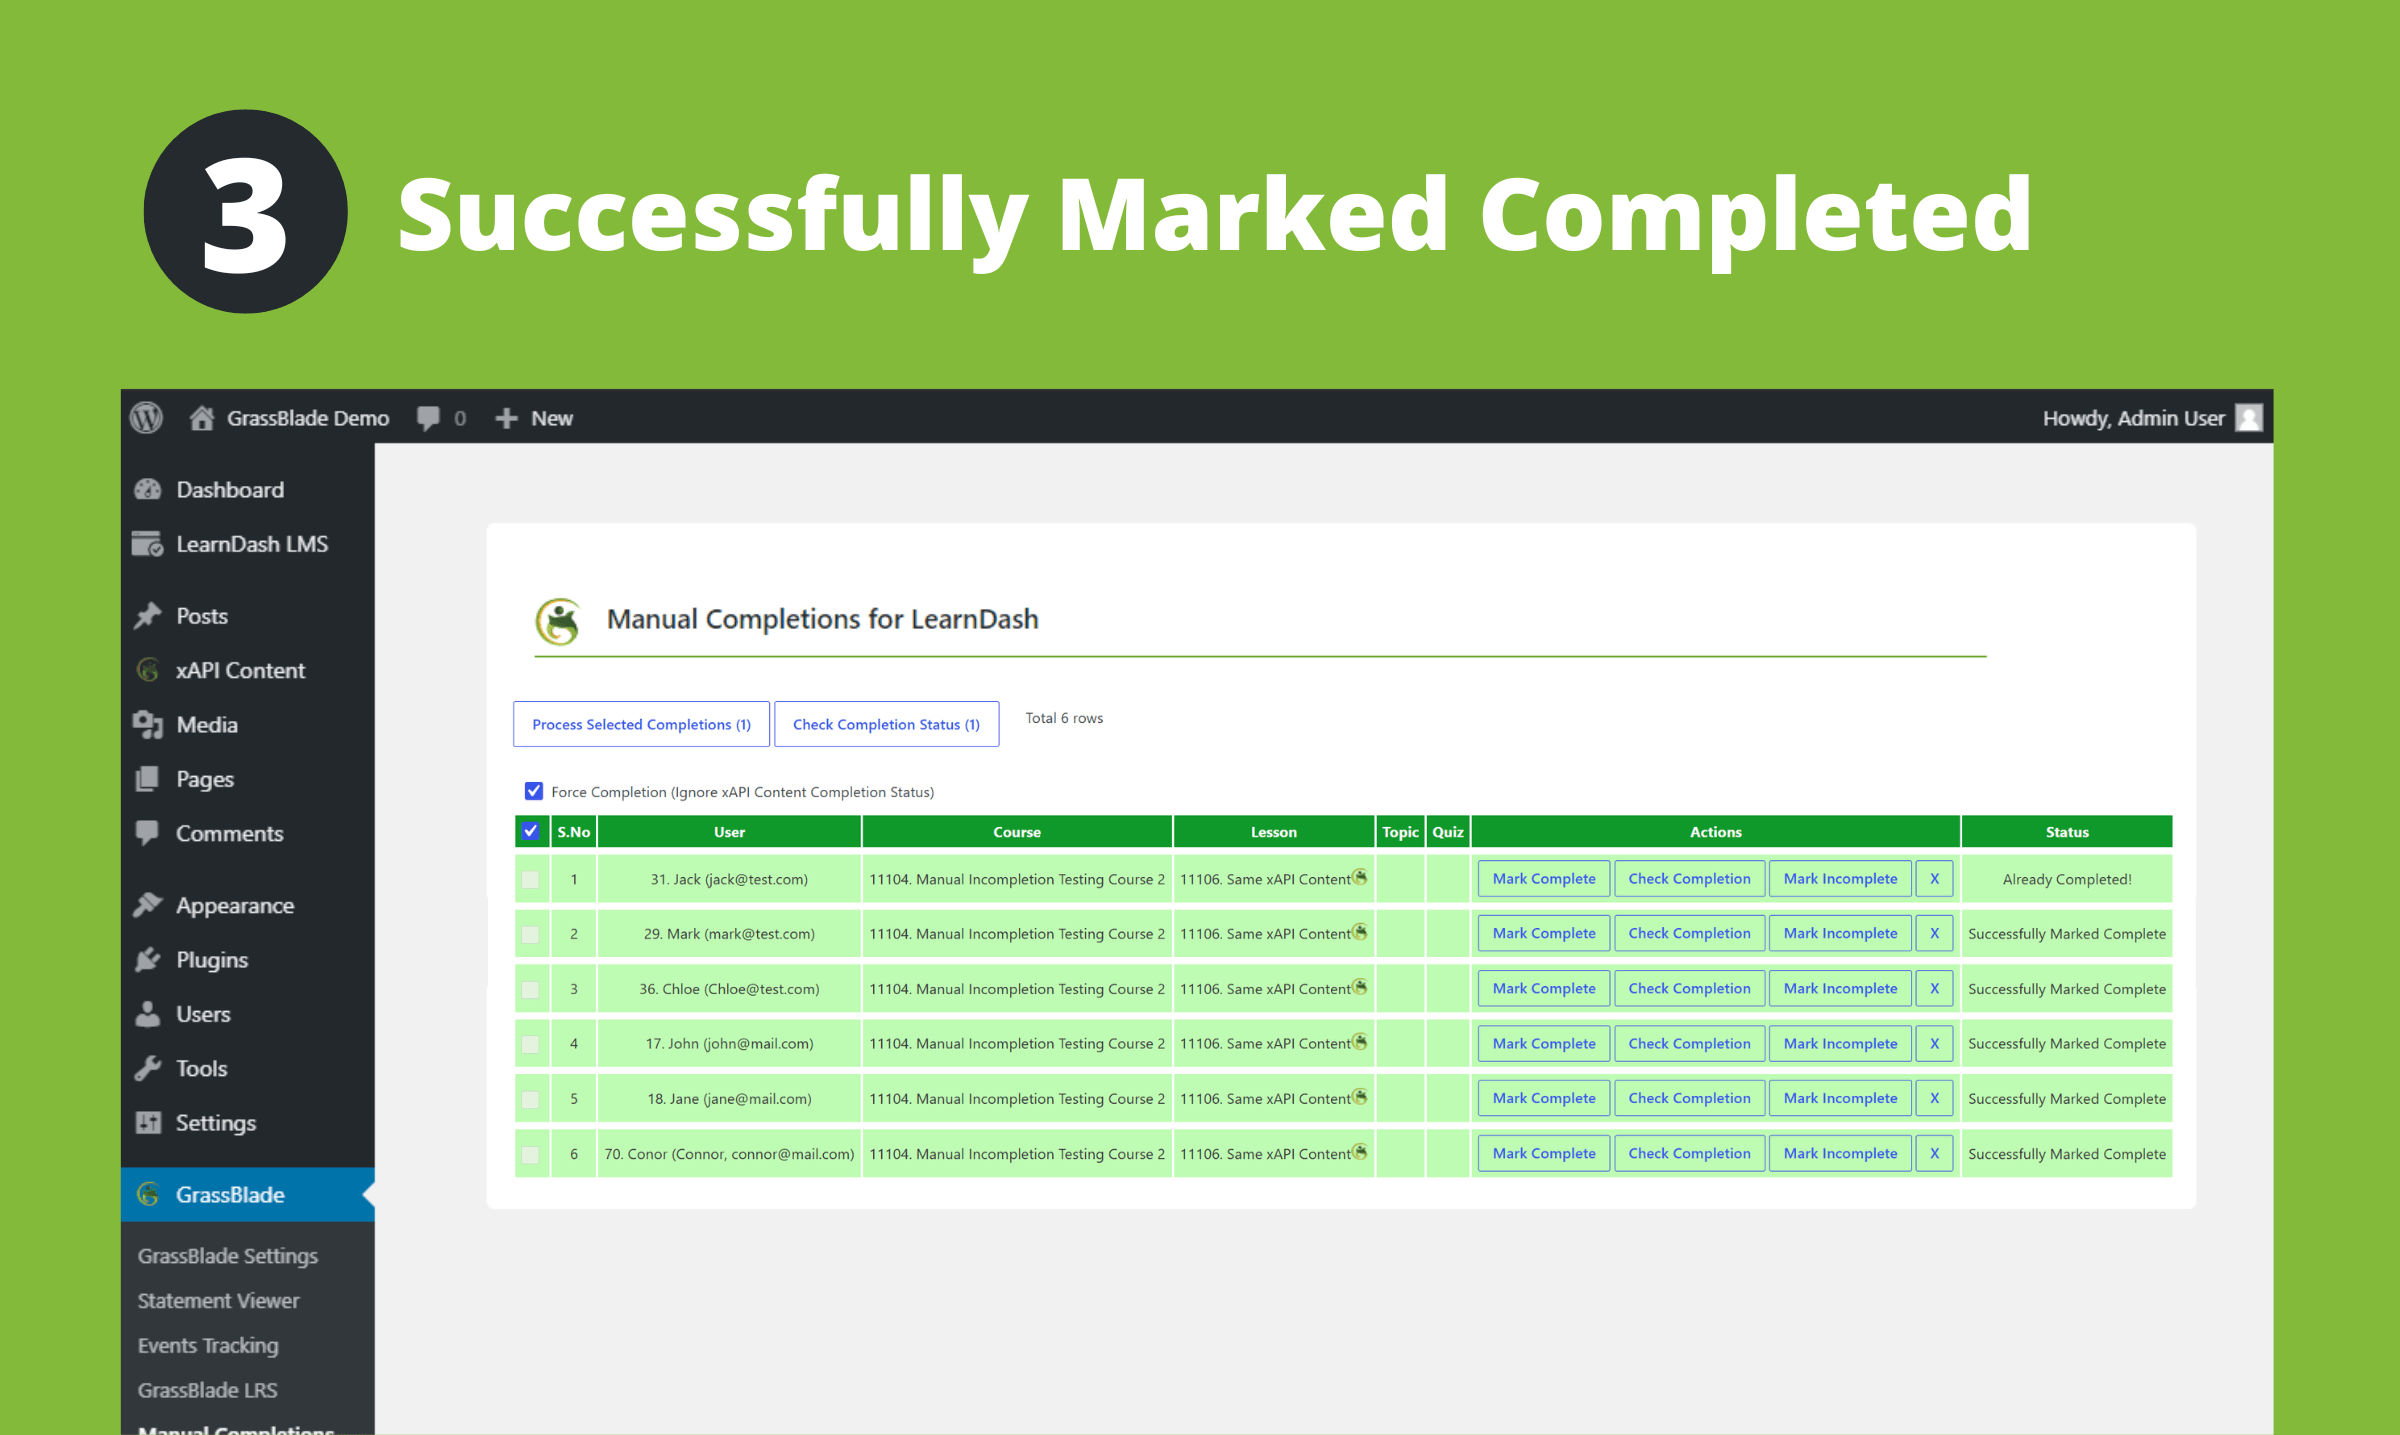Click Check Completion for Jane
Screen dimensions: 2400x1435
point(1689,1098)
